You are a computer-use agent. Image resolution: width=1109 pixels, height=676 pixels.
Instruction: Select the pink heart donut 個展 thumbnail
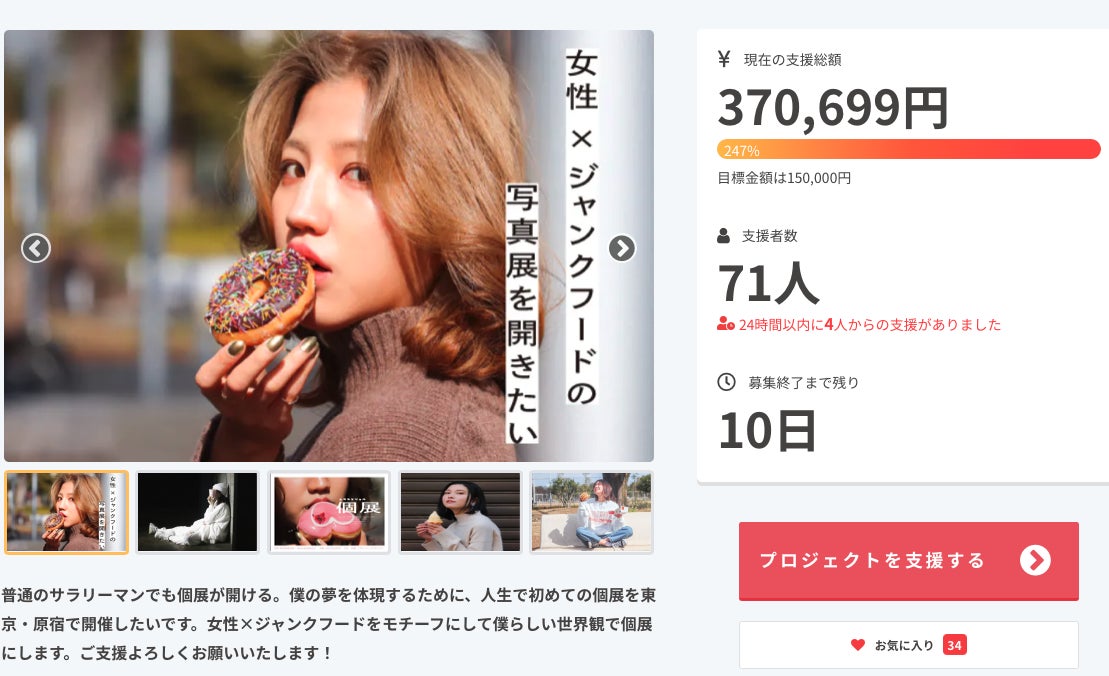[x=329, y=512]
